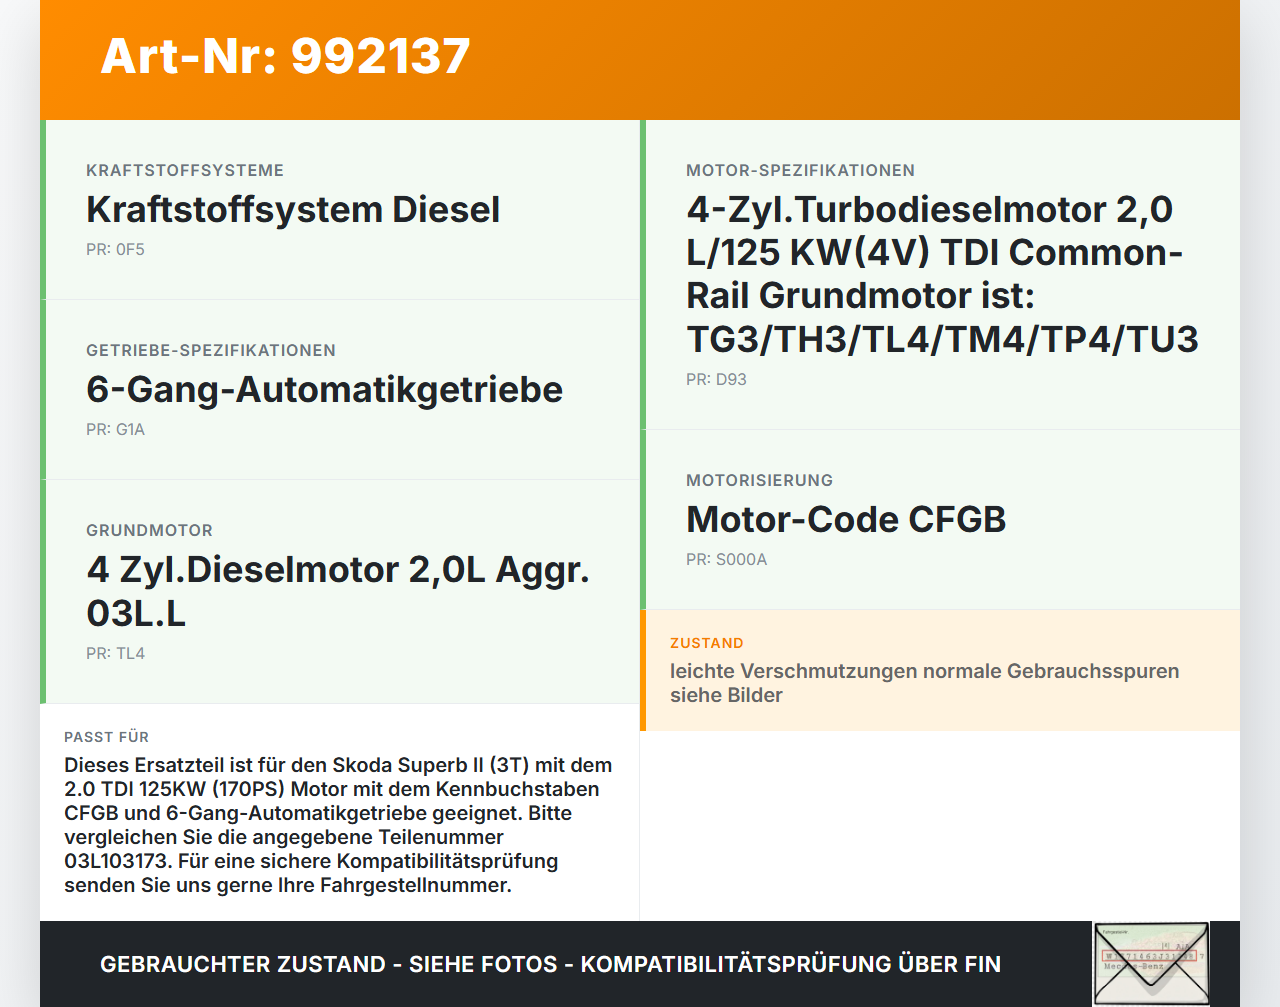Click the PR: TL4 code label
The image size is (1280, 1007).
pyautogui.click(x=115, y=654)
